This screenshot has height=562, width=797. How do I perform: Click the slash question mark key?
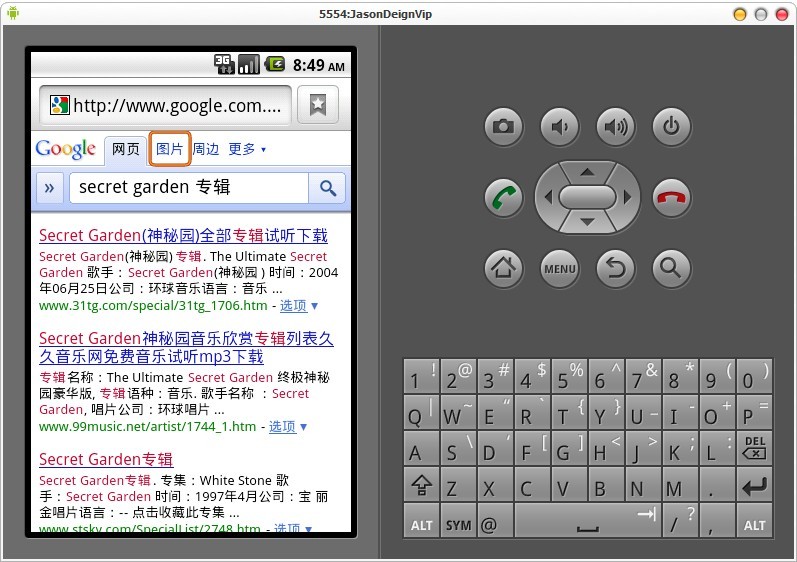(681, 521)
